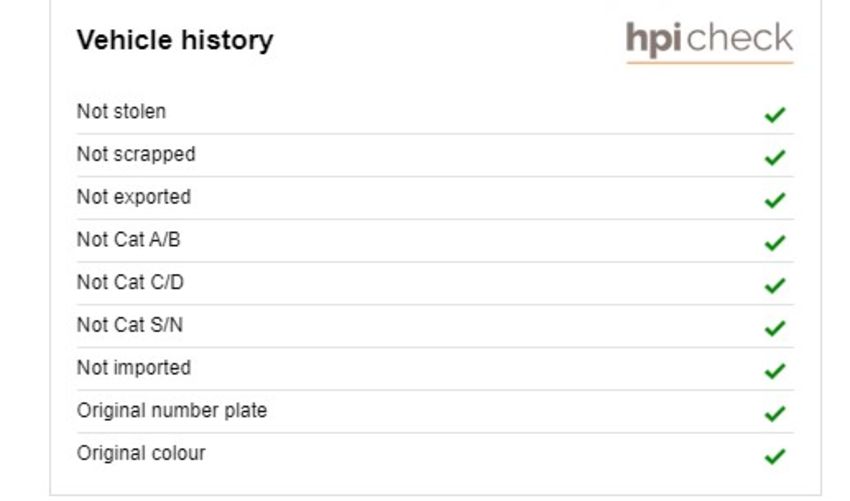Screen dimensions: 850x501
Task: Click the Not Cat C/D label
Action: (x=130, y=282)
